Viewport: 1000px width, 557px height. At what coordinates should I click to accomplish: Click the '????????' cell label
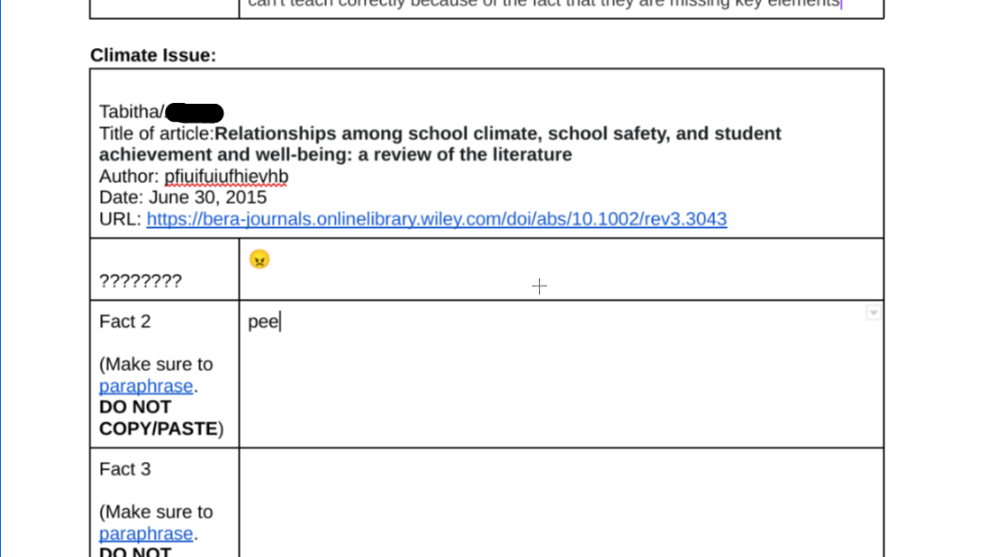tap(140, 282)
